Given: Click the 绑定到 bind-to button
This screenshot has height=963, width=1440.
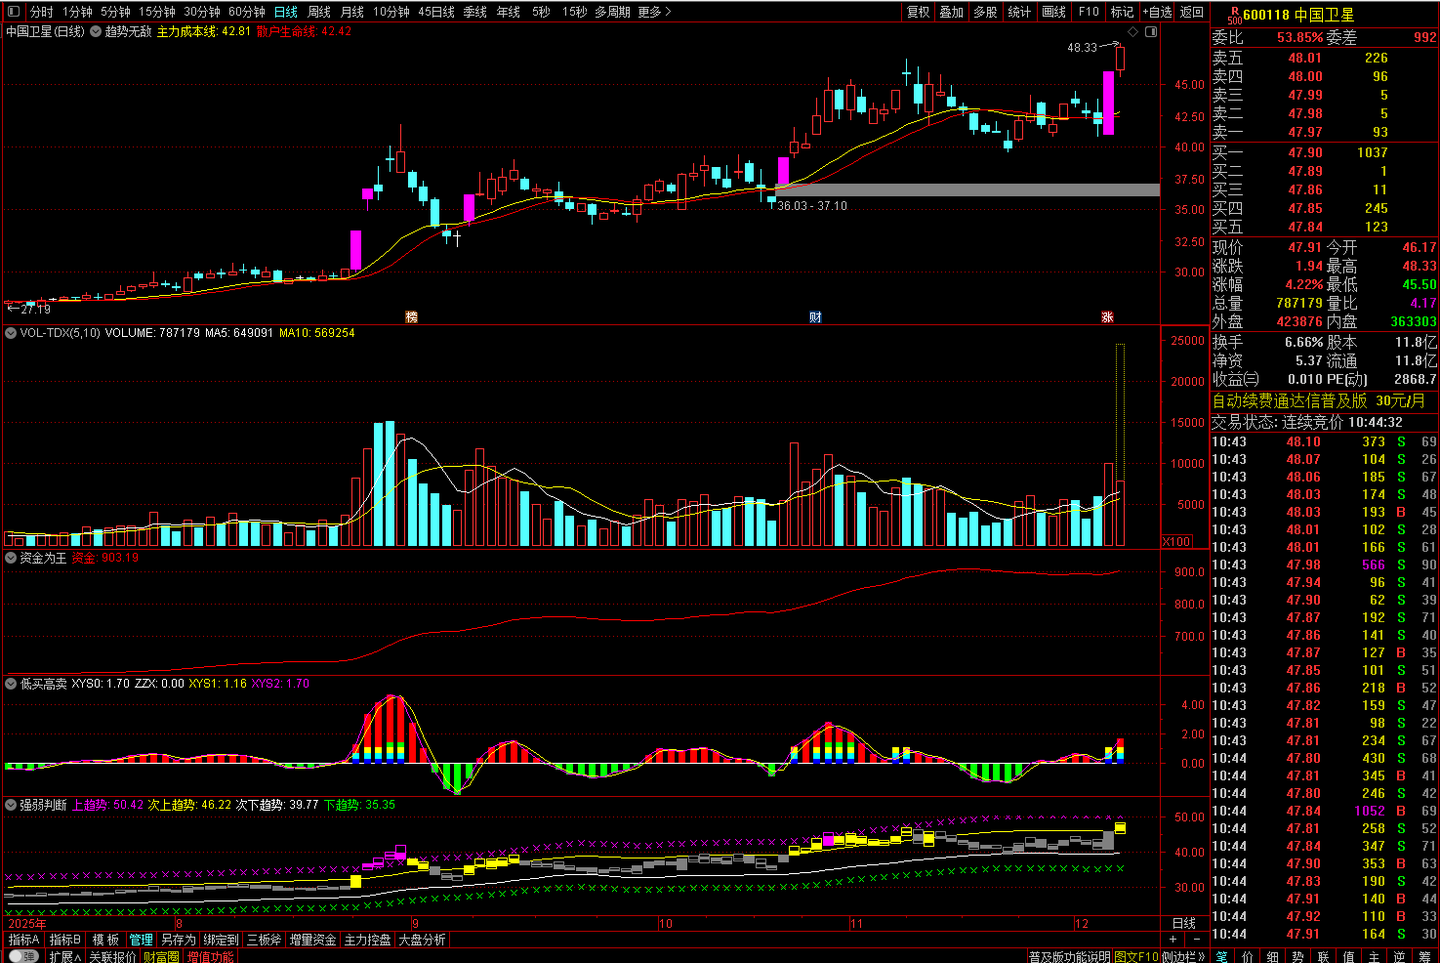Looking at the screenshot, I should pyautogui.click(x=221, y=940).
